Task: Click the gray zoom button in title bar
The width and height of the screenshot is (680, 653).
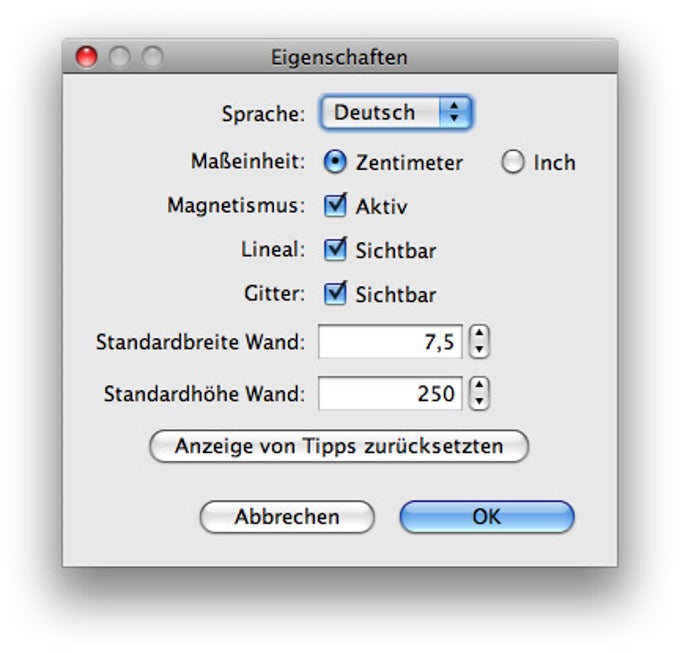Action: click(151, 58)
